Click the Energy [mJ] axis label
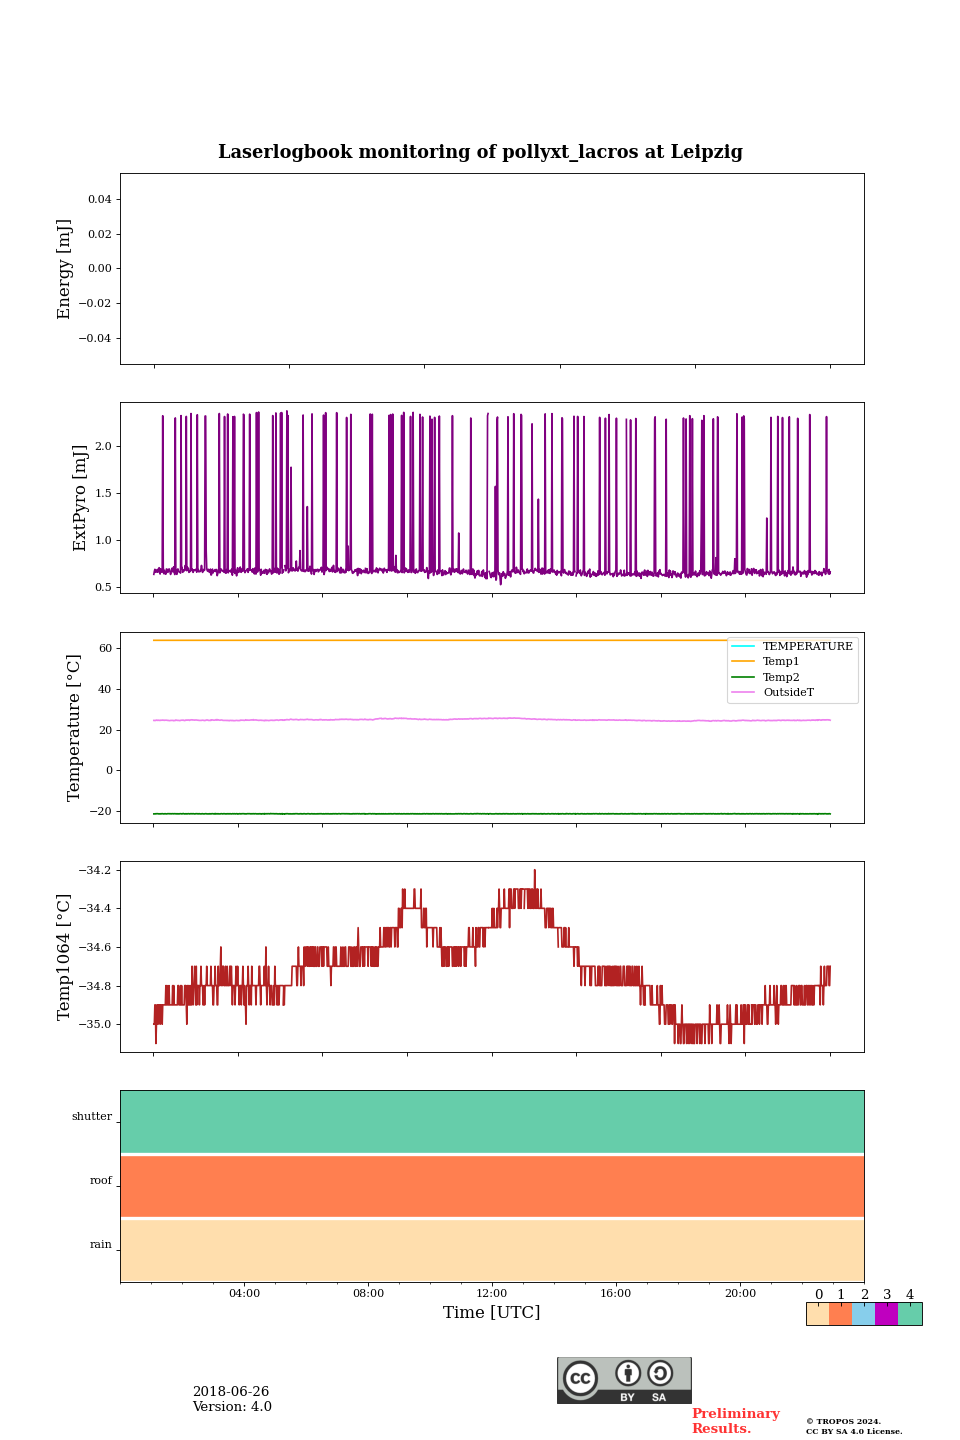960x1440 pixels. (65, 269)
